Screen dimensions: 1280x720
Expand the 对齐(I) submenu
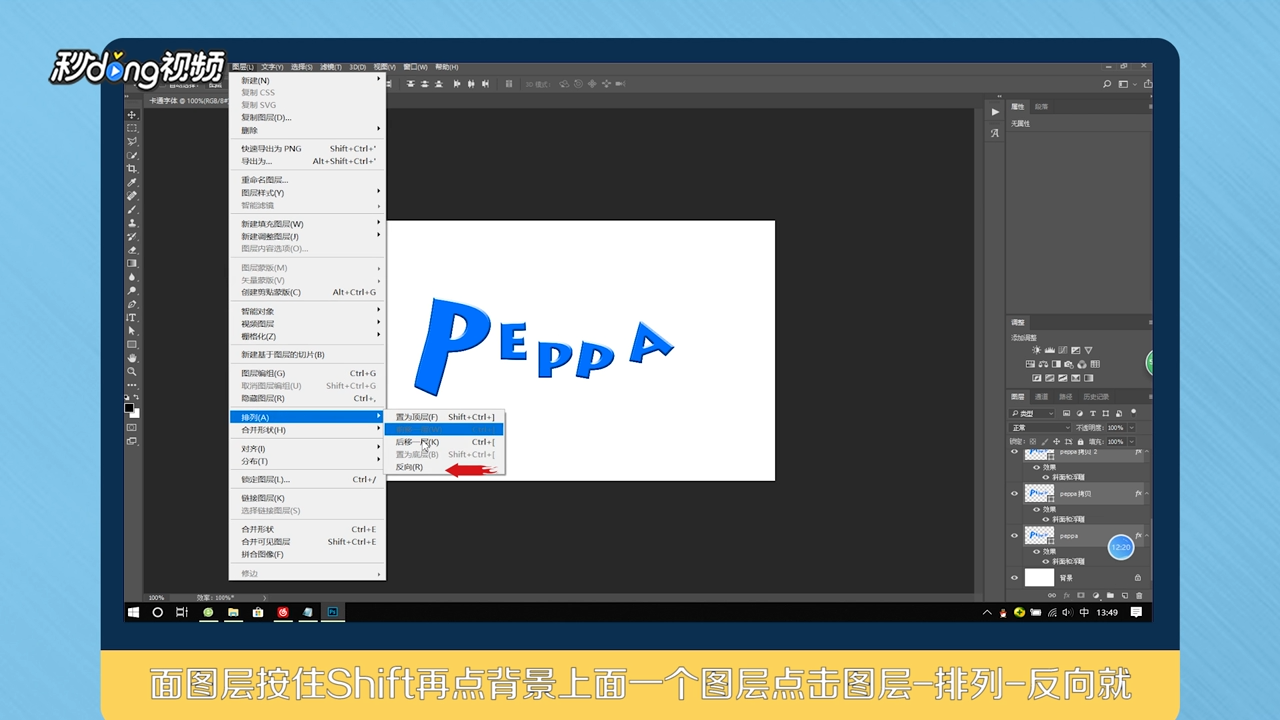click(307, 448)
